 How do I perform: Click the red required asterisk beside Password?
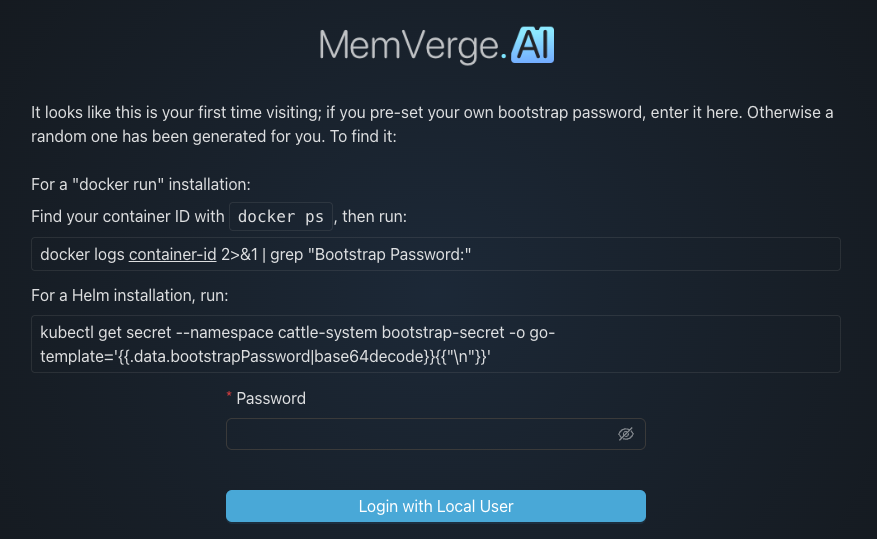pyautogui.click(x=229, y=397)
